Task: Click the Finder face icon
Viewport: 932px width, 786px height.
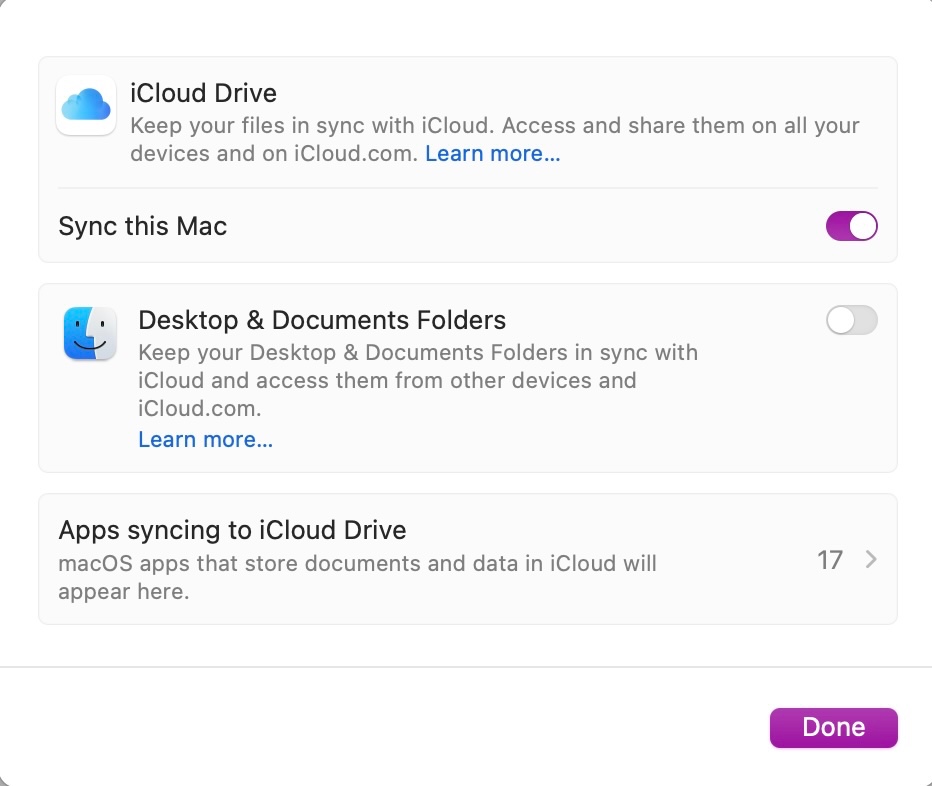Action: click(x=90, y=333)
